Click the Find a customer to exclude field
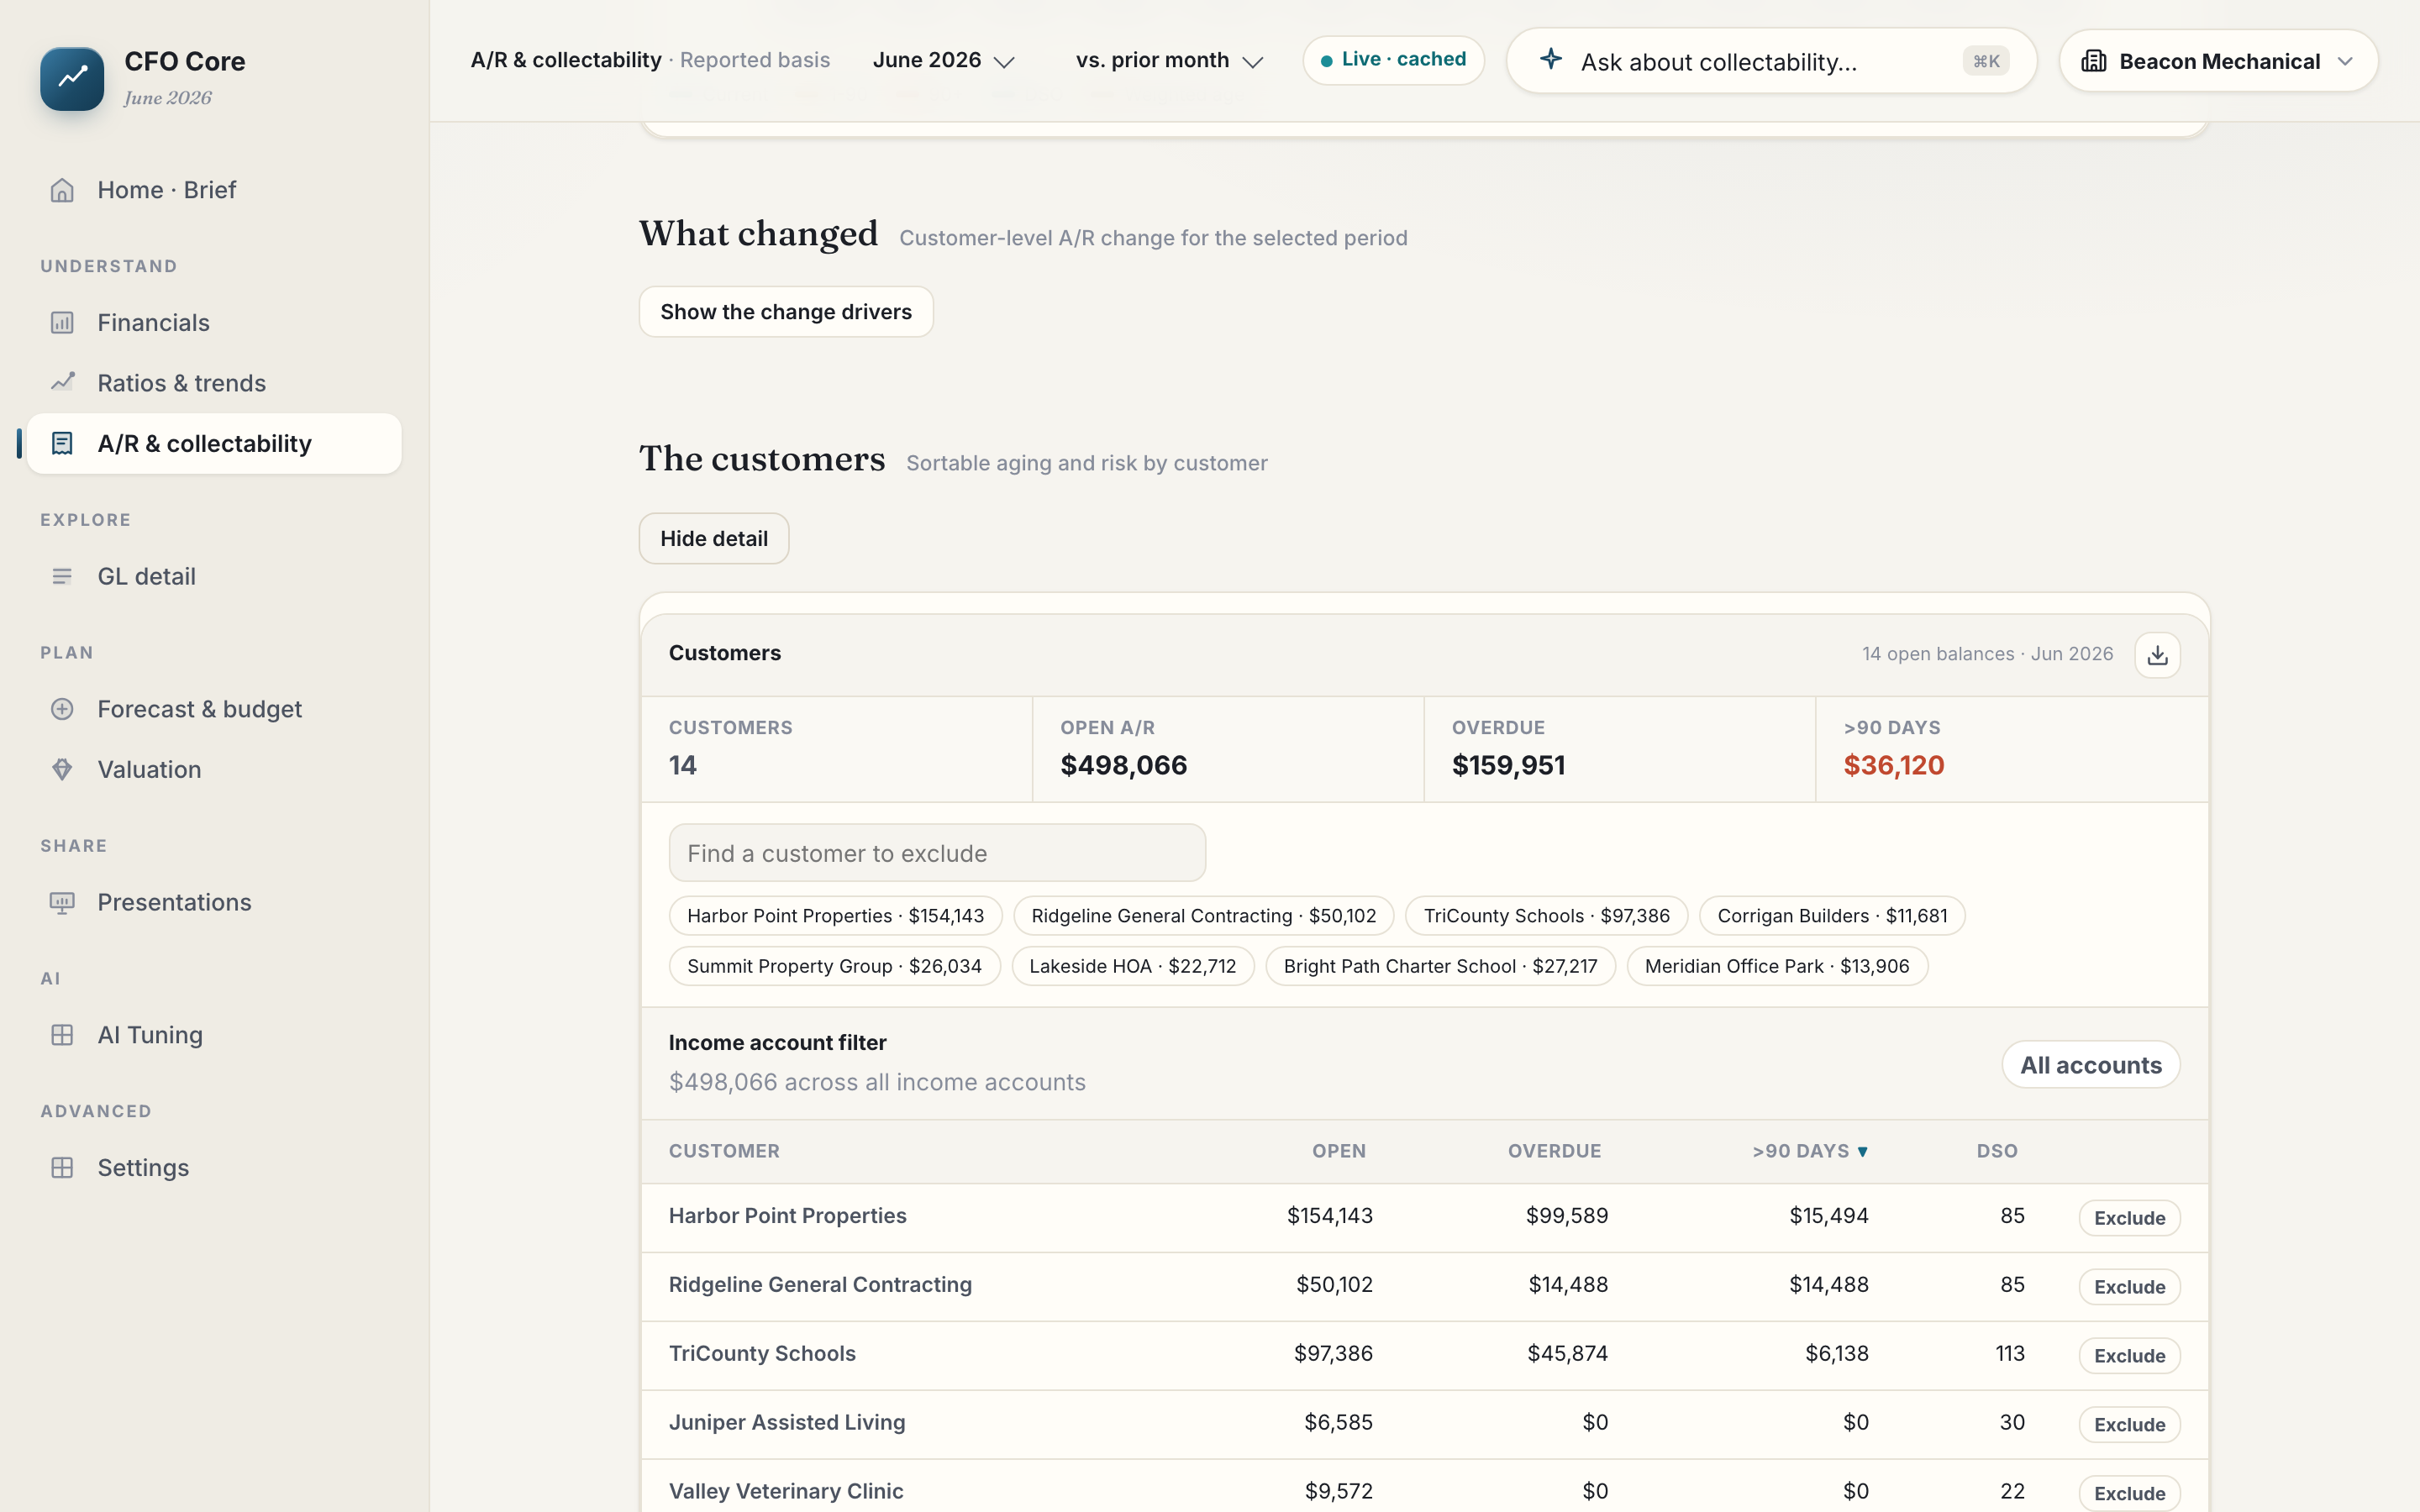 click(937, 853)
